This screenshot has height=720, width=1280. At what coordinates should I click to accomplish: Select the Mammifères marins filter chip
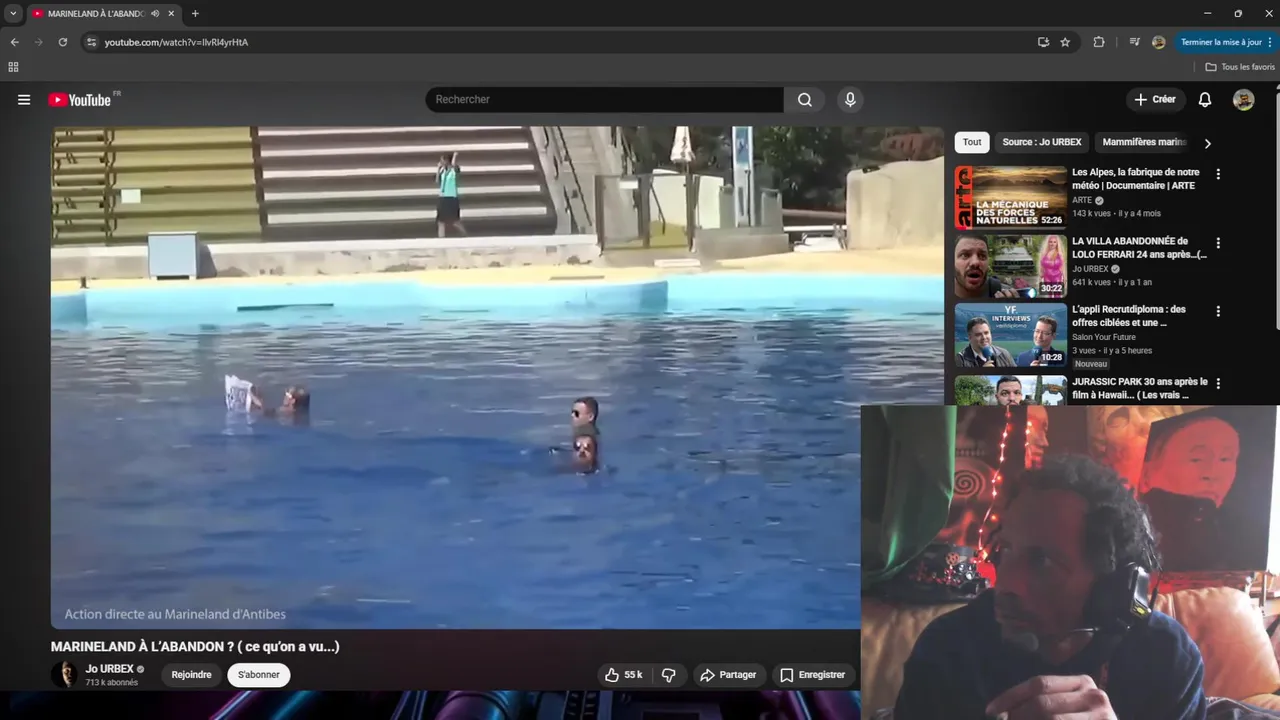(1144, 142)
